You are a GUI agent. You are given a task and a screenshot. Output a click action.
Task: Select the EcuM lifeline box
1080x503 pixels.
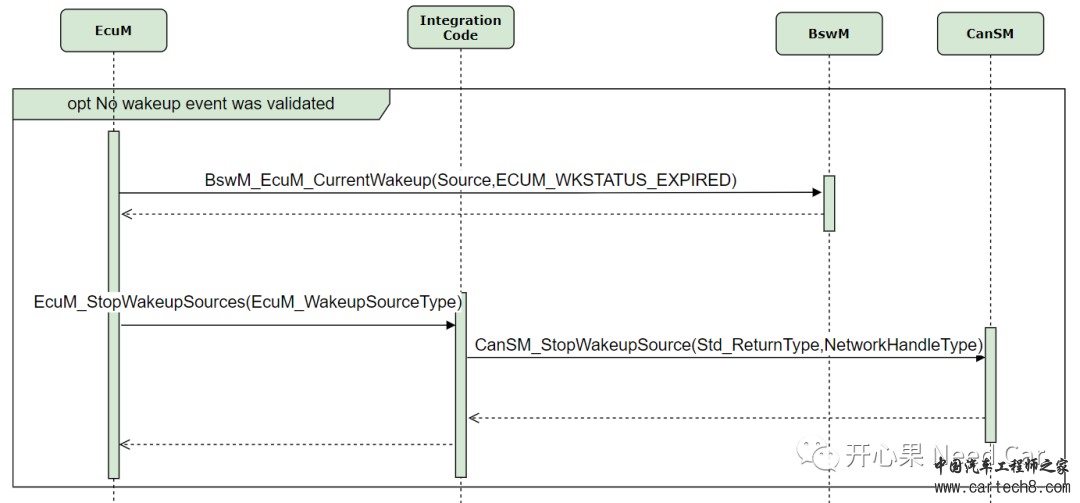point(114,30)
